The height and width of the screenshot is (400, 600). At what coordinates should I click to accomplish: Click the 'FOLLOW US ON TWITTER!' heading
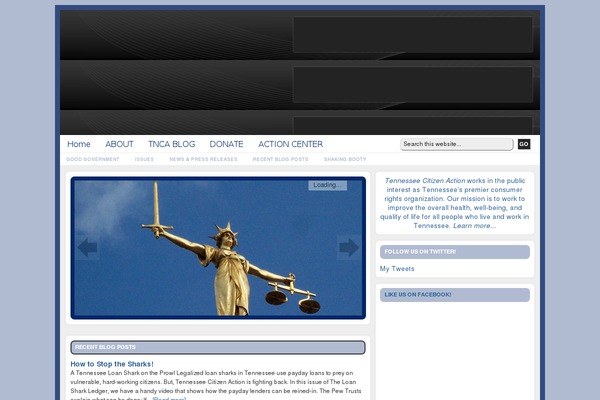point(455,252)
